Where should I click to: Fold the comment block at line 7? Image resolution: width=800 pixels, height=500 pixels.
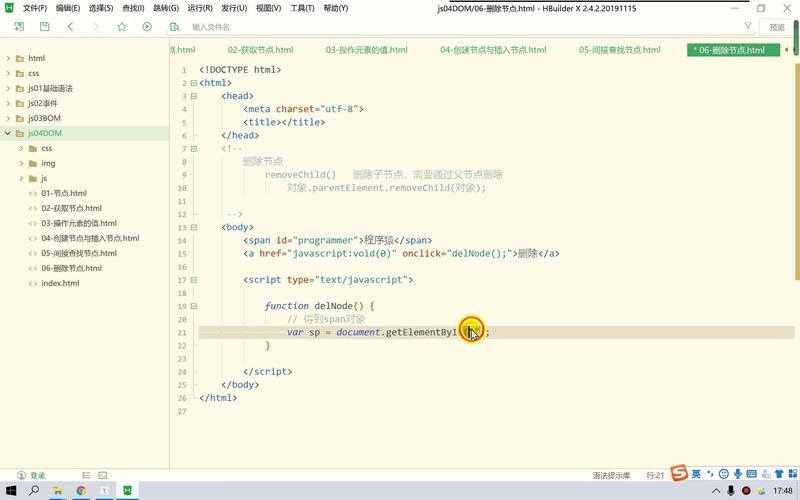193,148
